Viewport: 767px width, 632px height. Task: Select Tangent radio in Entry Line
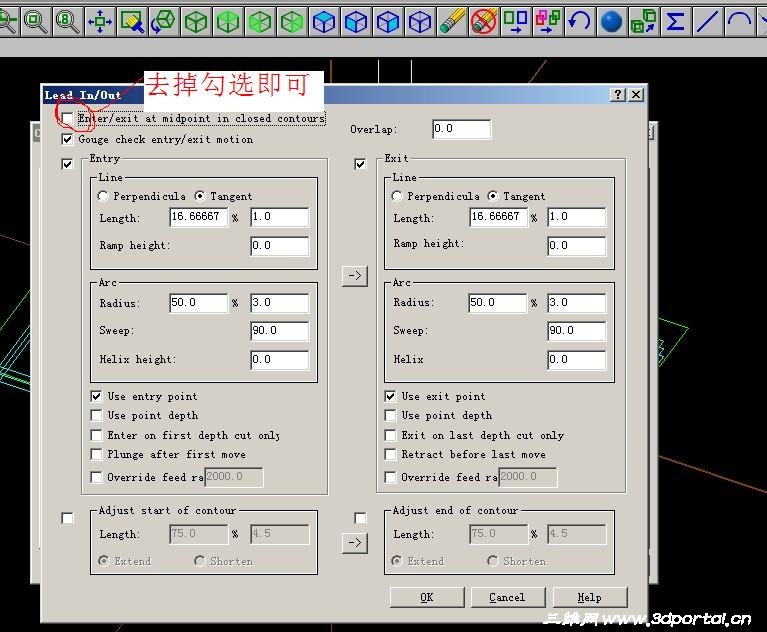pos(200,196)
